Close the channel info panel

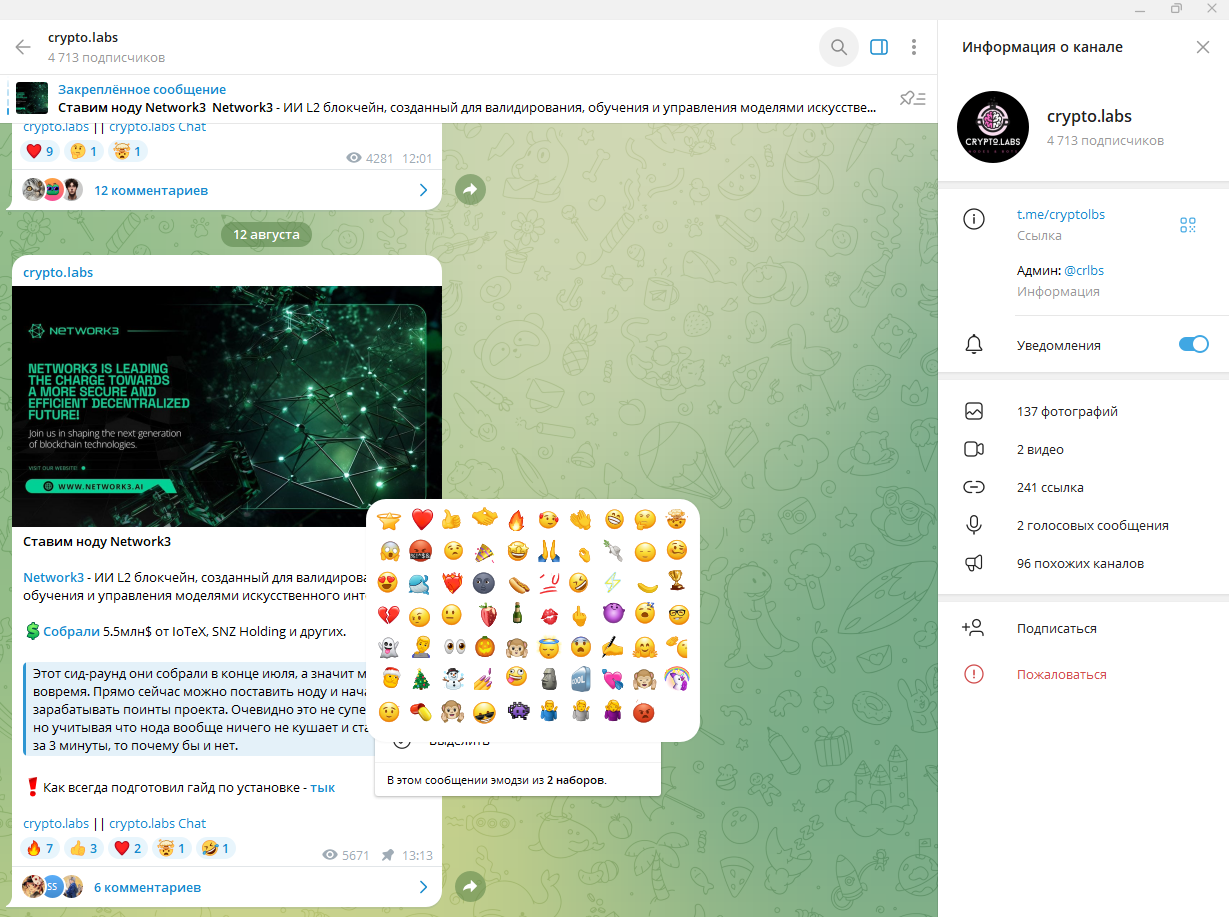tap(1203, 47)
